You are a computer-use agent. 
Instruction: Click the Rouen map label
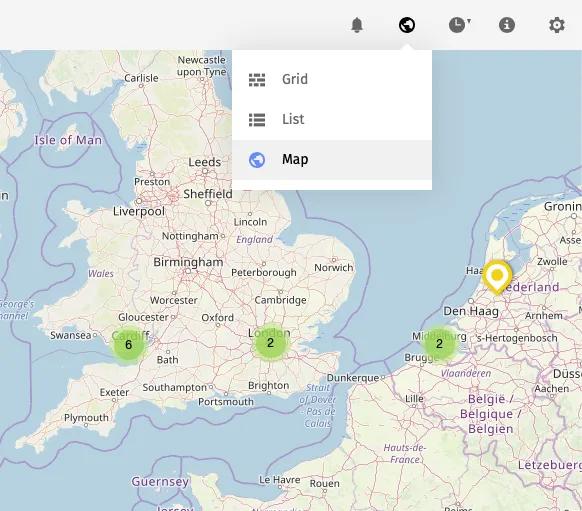pyautogui.click(x=324, y=484)
